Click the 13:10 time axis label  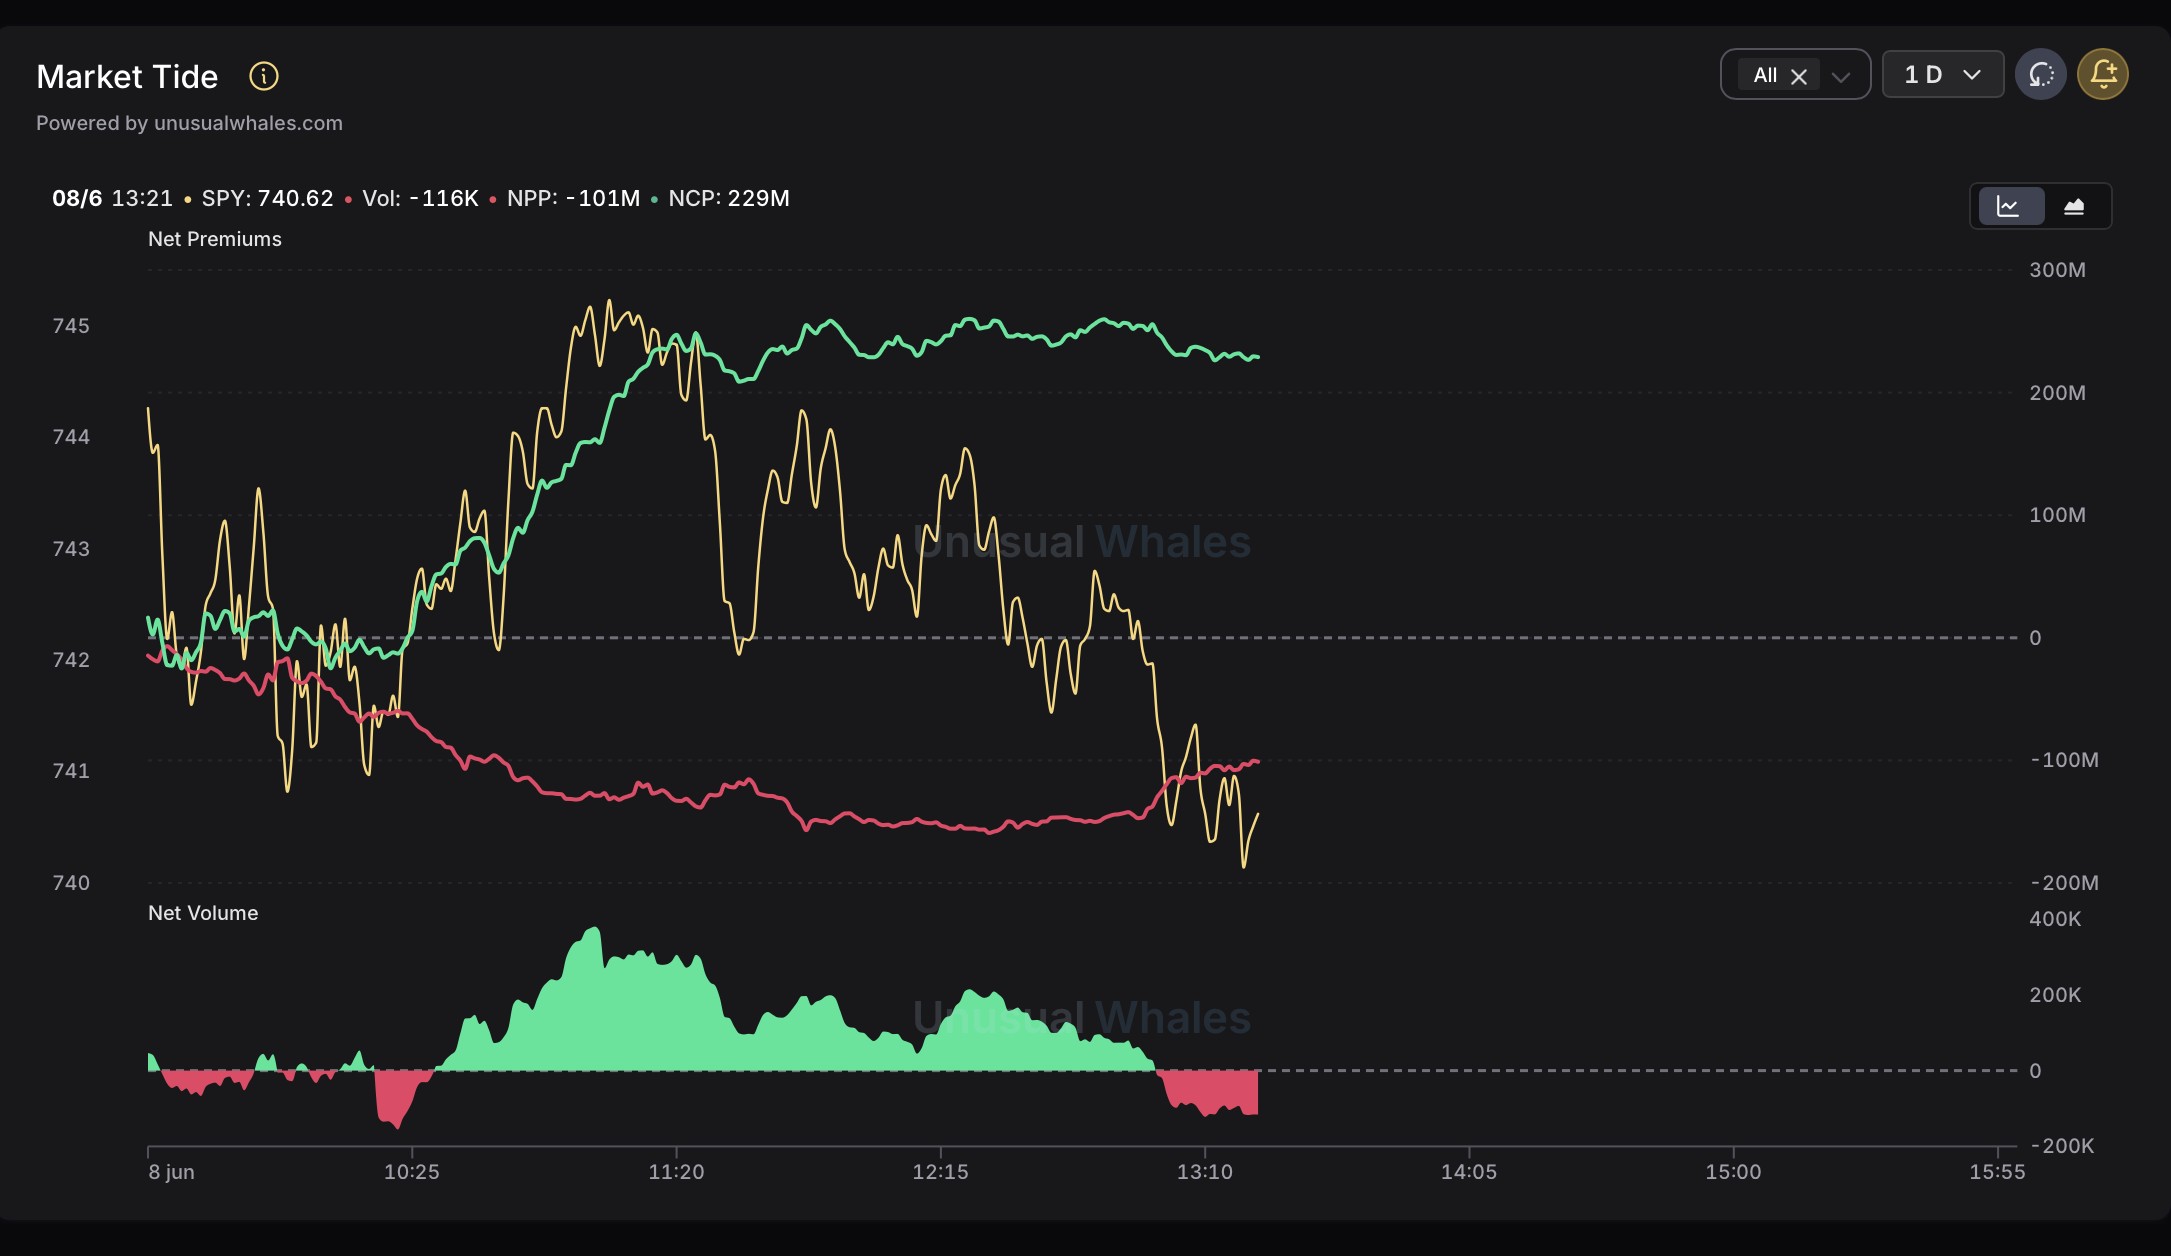(x=1205, y=1172)
